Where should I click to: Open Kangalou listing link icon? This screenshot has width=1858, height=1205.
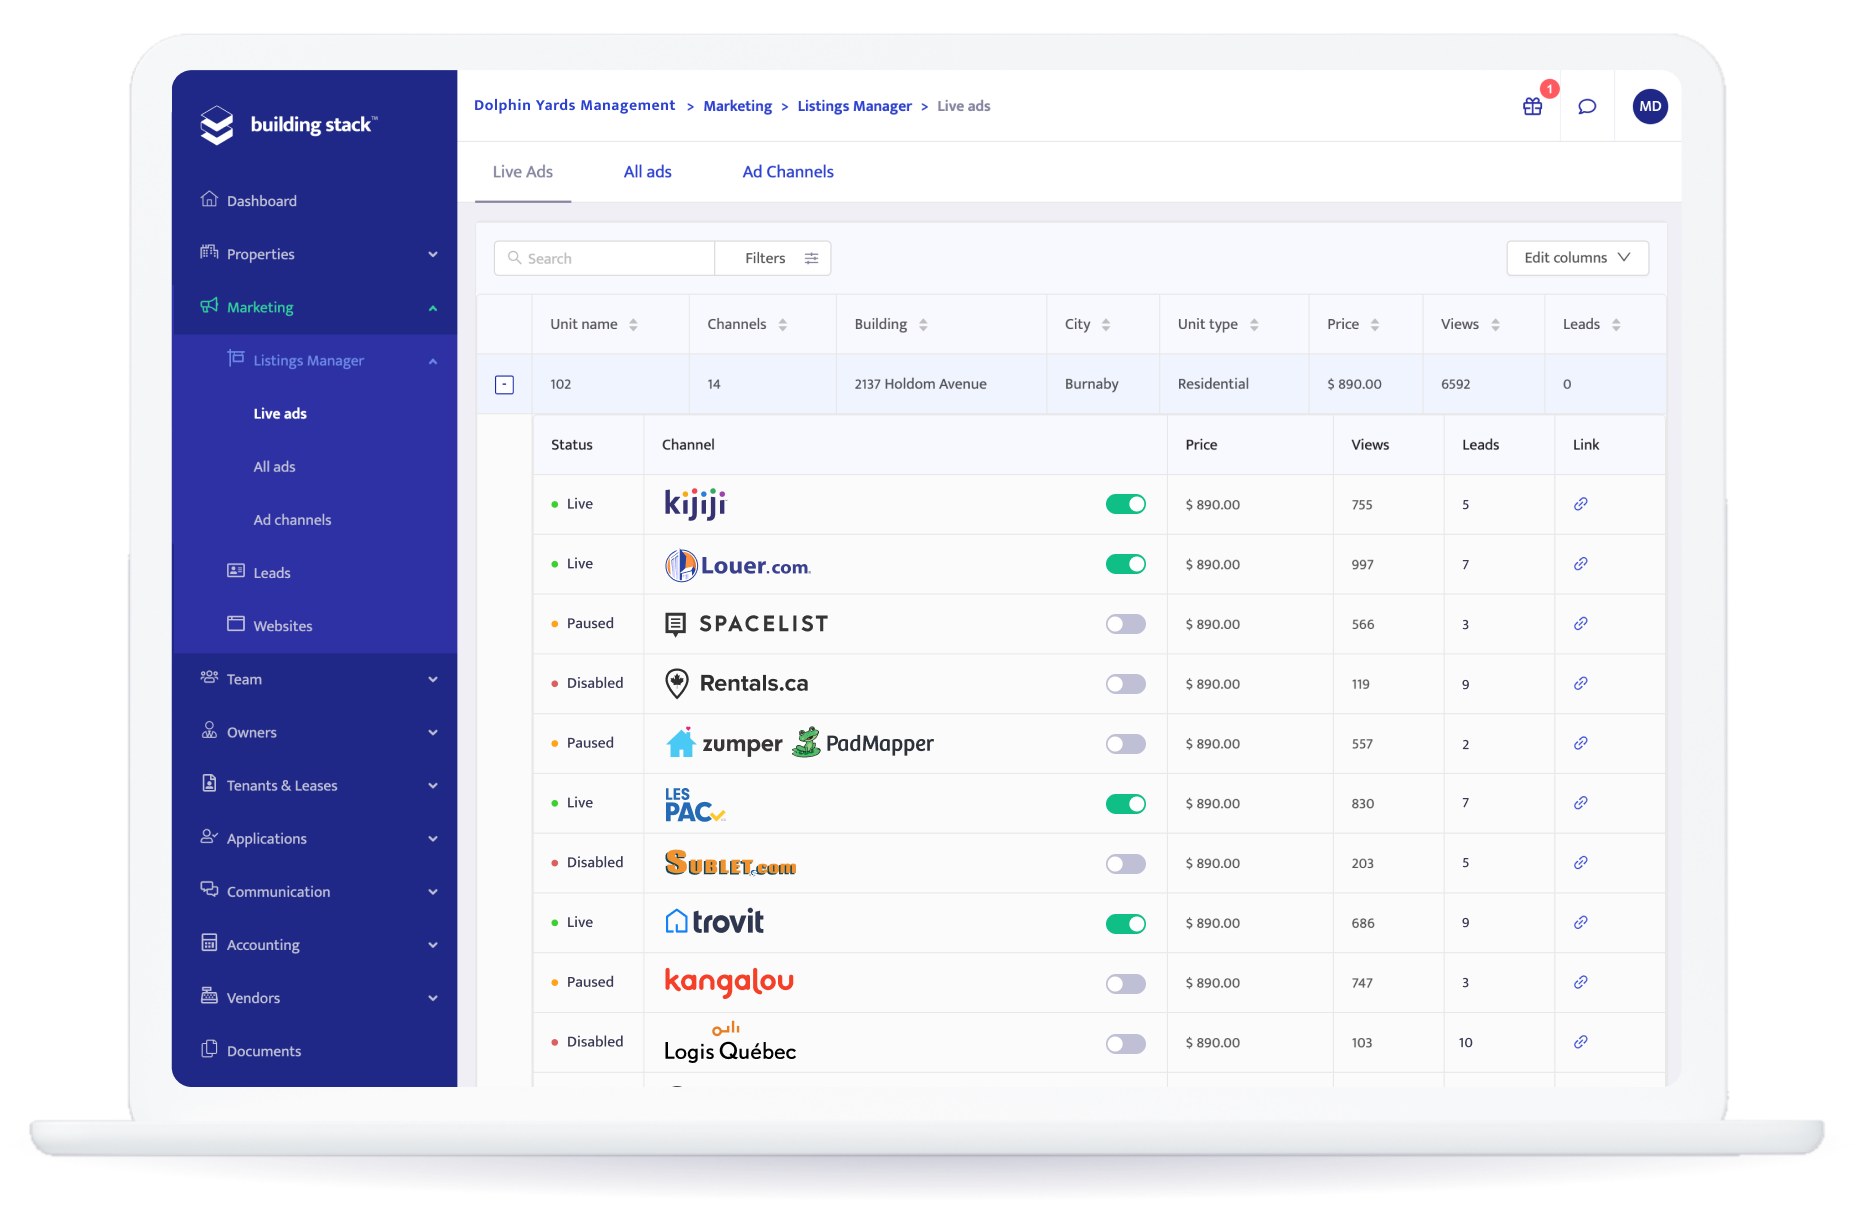[1581, 982]
